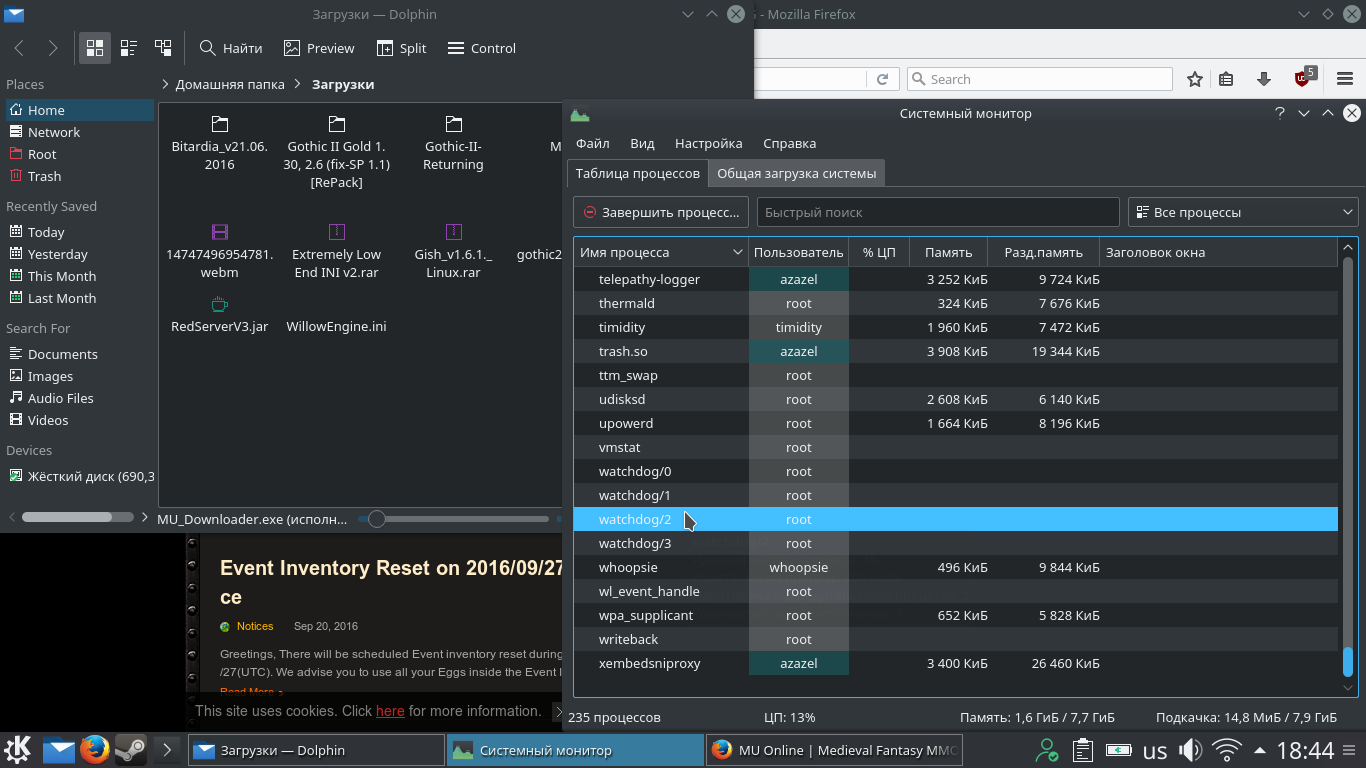
Task: Switch Dolphin to compact view mode
Action: coord(129,48)
